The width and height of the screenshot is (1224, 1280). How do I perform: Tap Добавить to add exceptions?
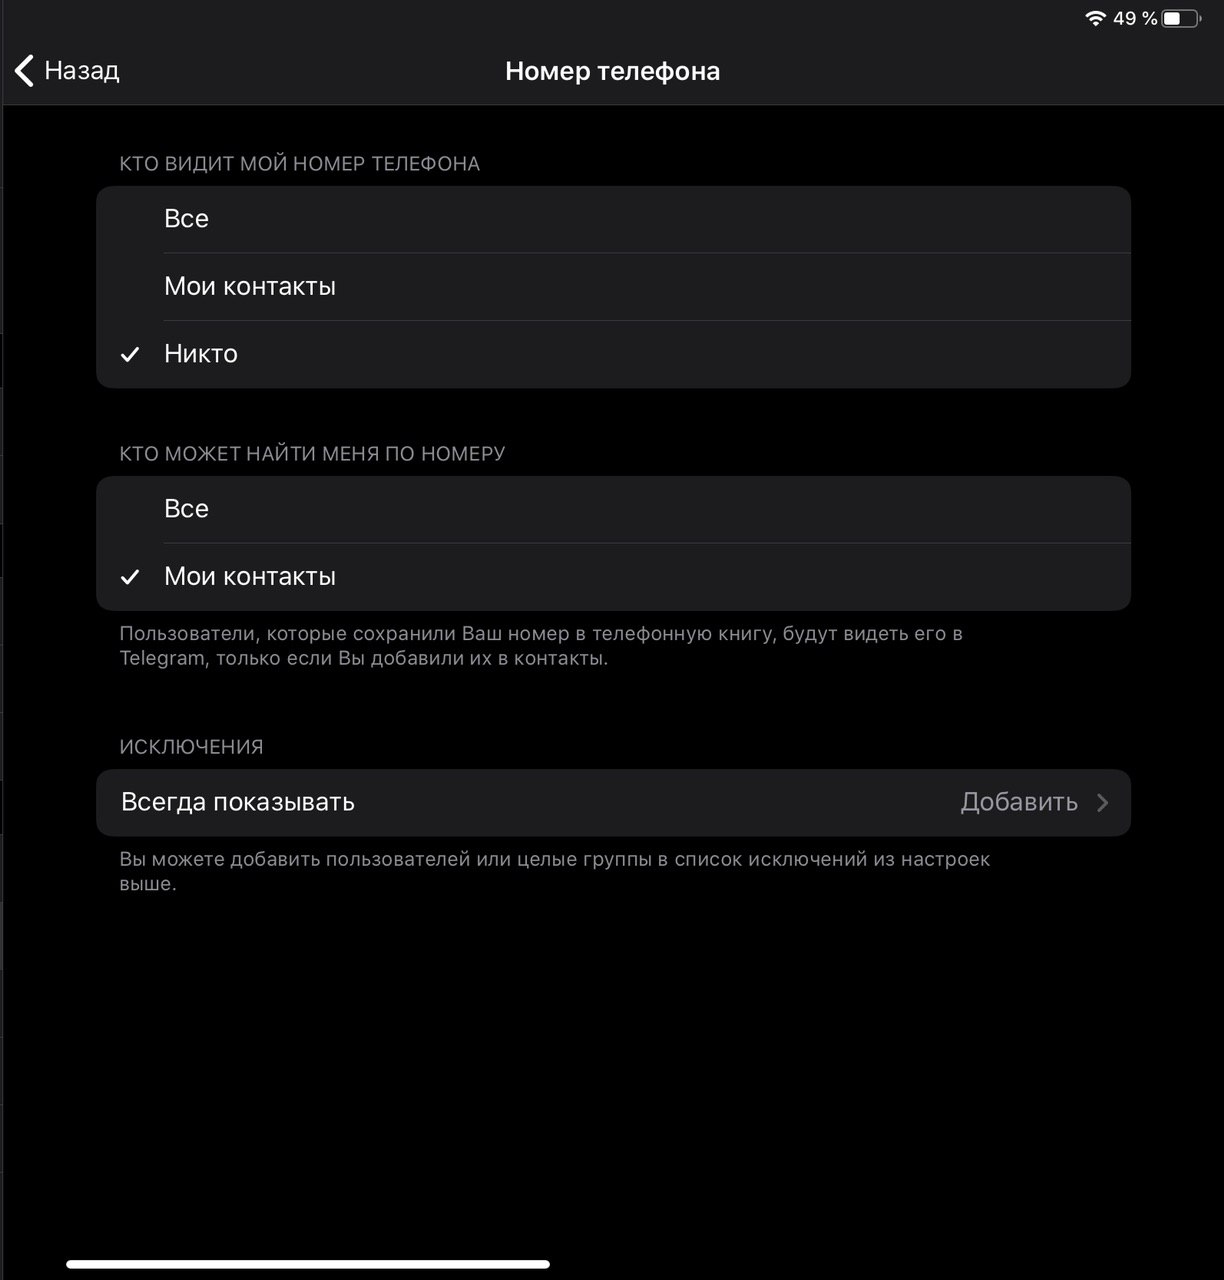tap(1019, 802)
